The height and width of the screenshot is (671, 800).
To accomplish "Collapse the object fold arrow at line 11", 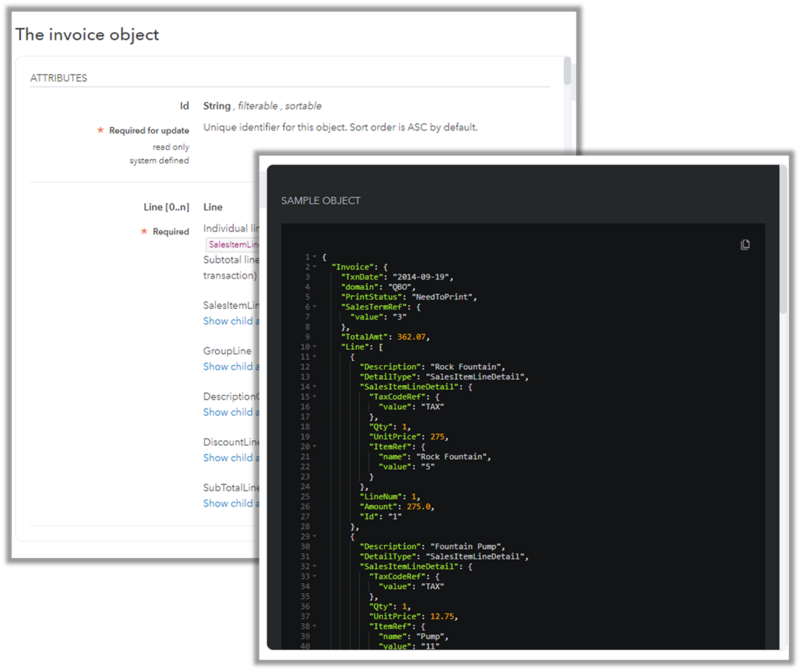I will point(314,357).
